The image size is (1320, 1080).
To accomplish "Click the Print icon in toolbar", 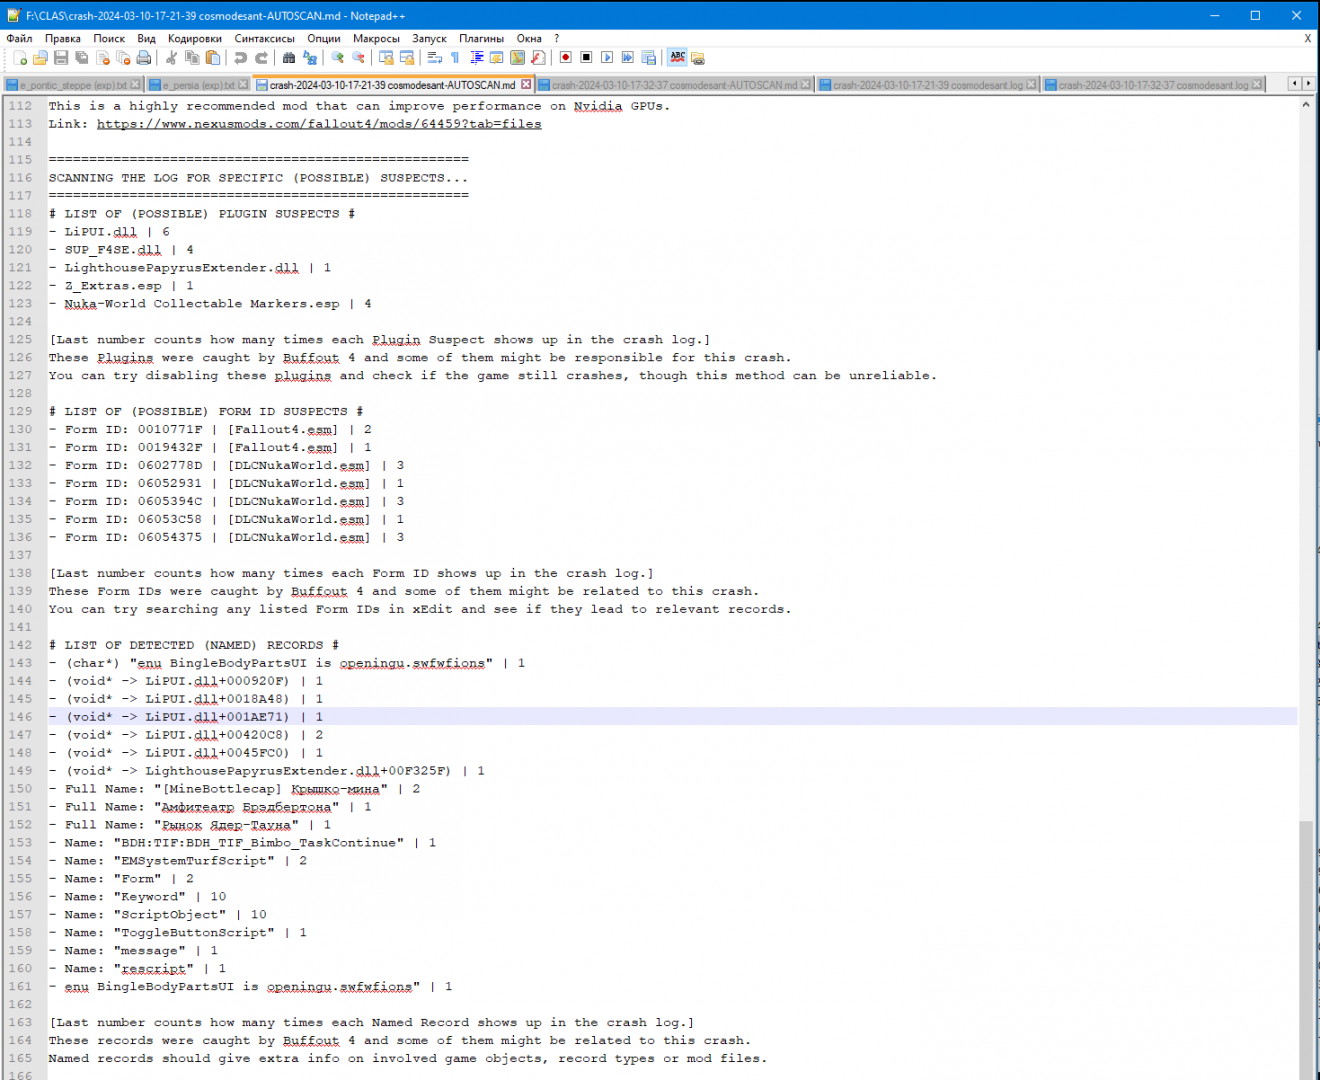I will point(144,58).
